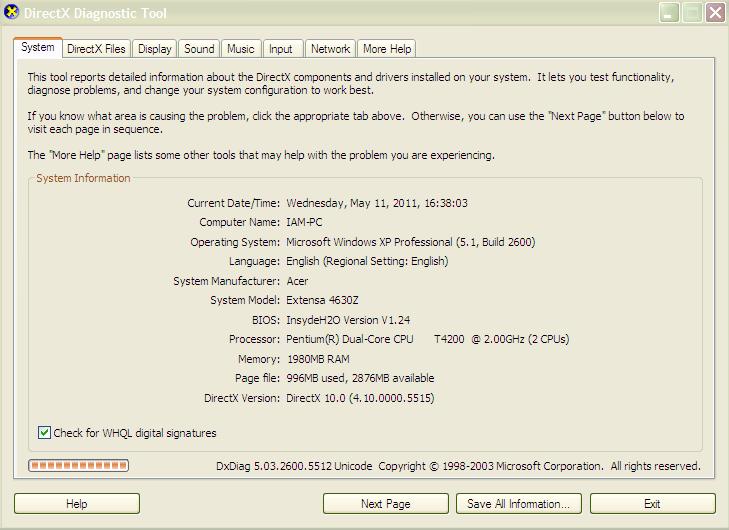Screen dimensions: 729x530
Task: Click the 'BIOS:' label
Action: pyautogui.click(x=266, y=320)
